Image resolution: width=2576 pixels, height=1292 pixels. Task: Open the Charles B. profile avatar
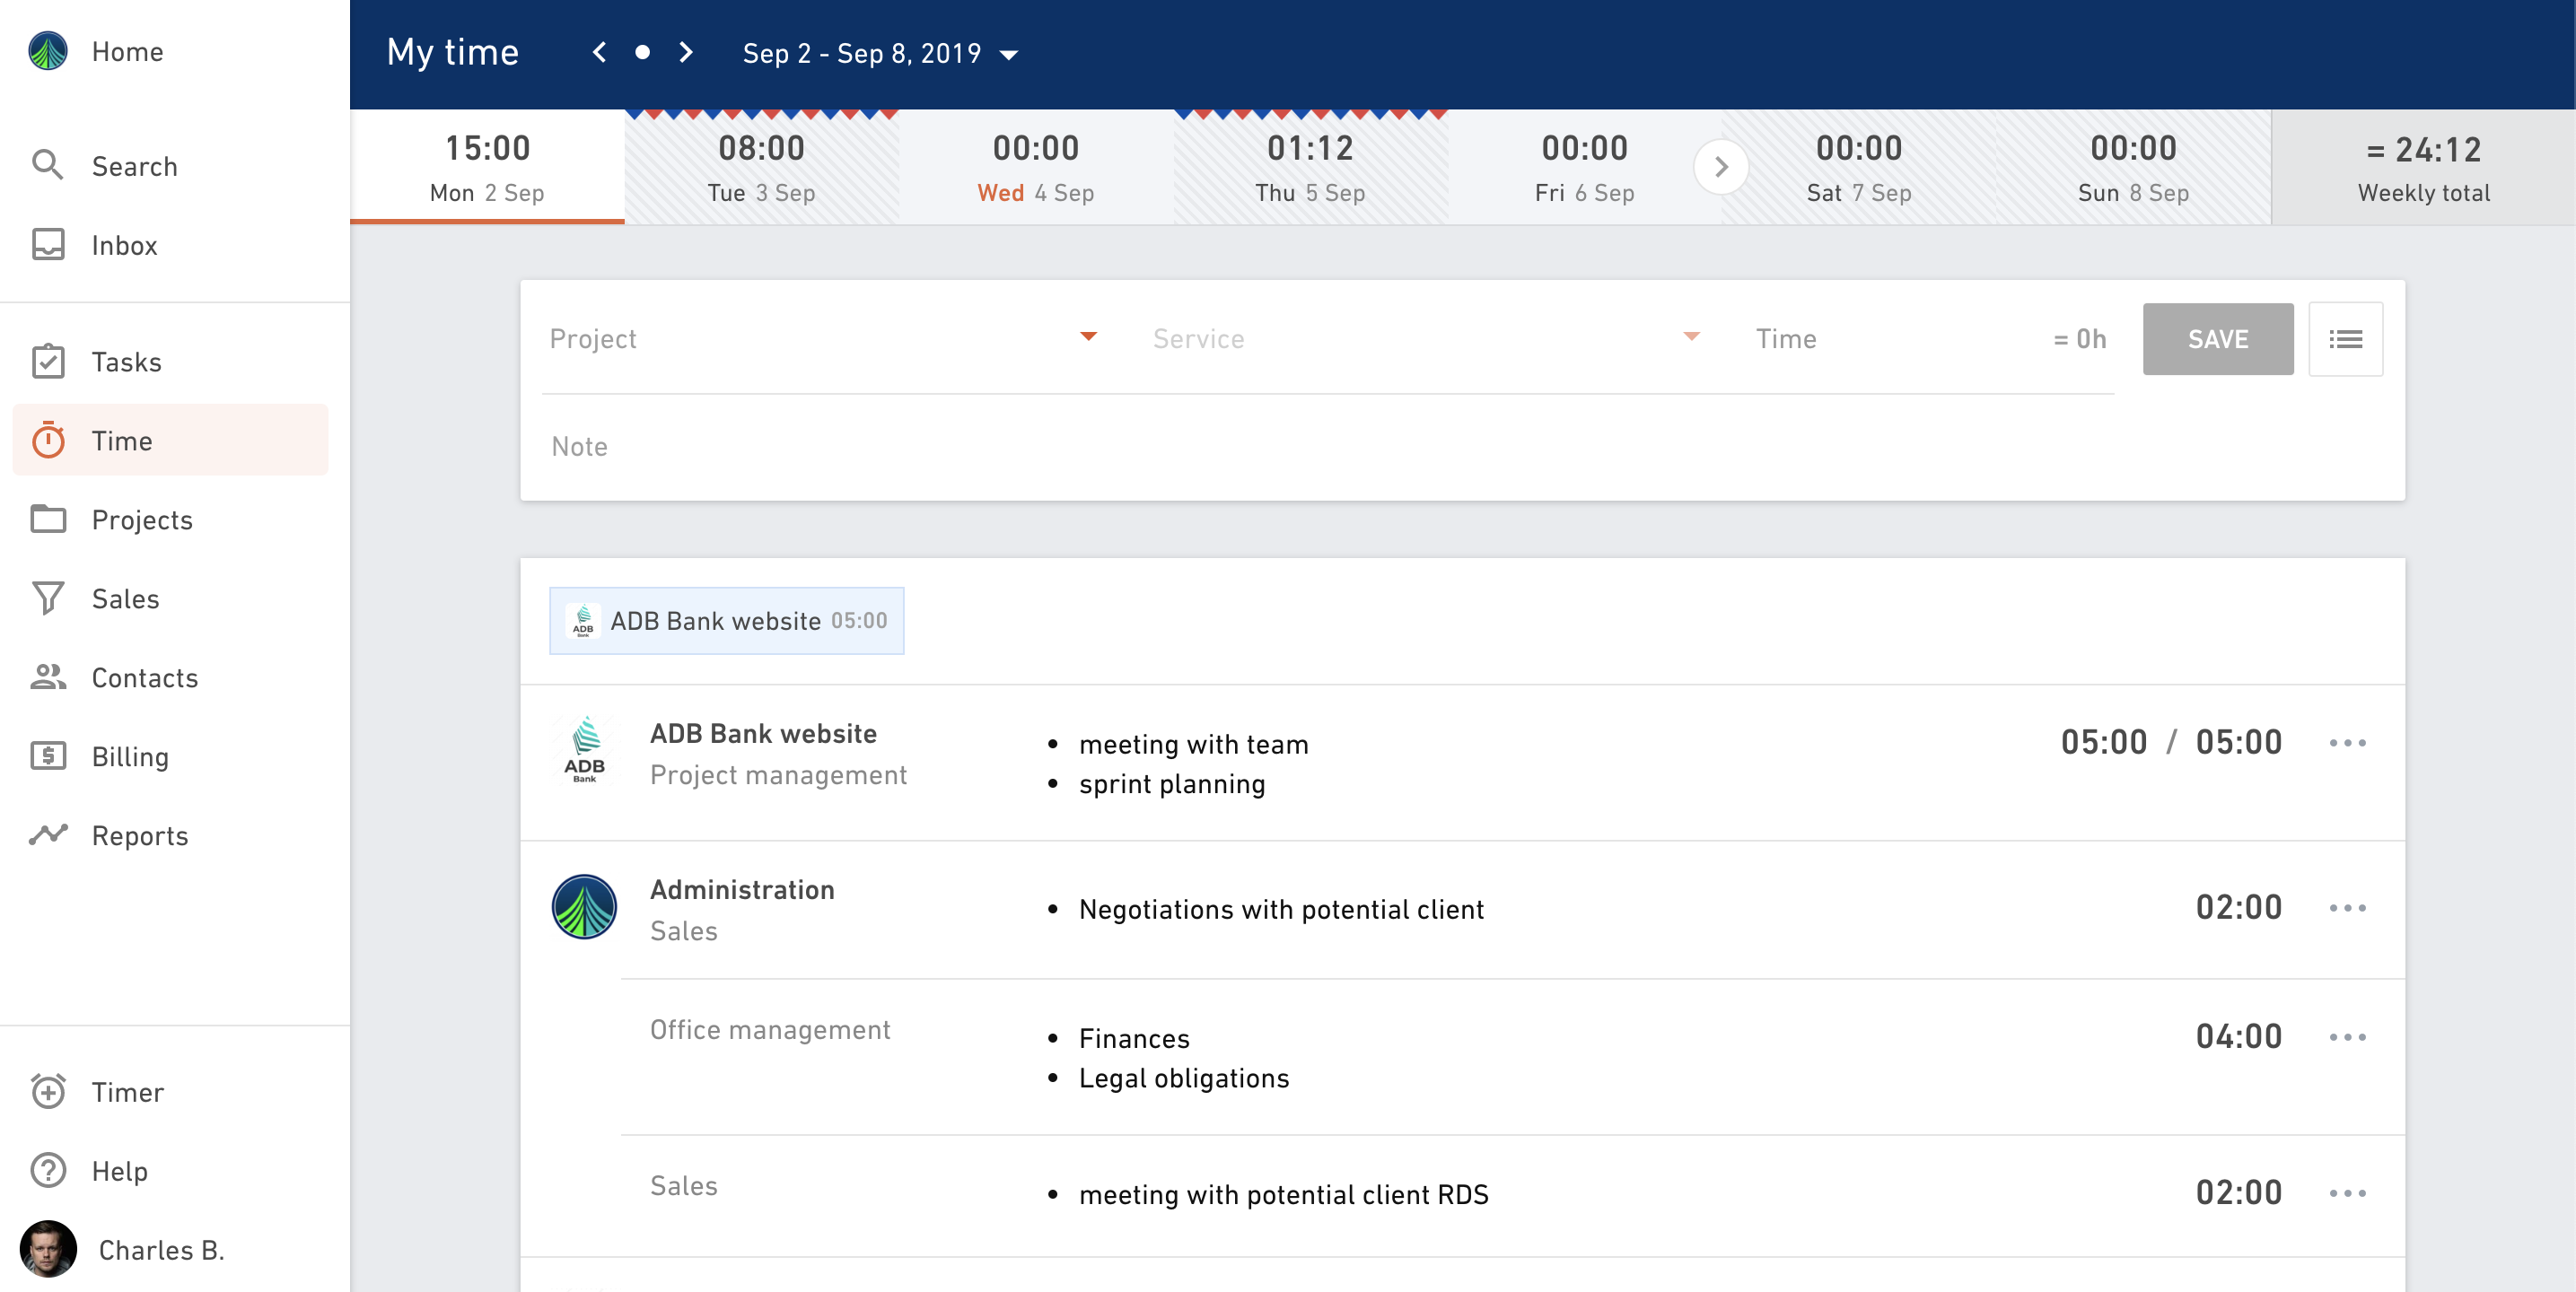tap(48, 1248)
